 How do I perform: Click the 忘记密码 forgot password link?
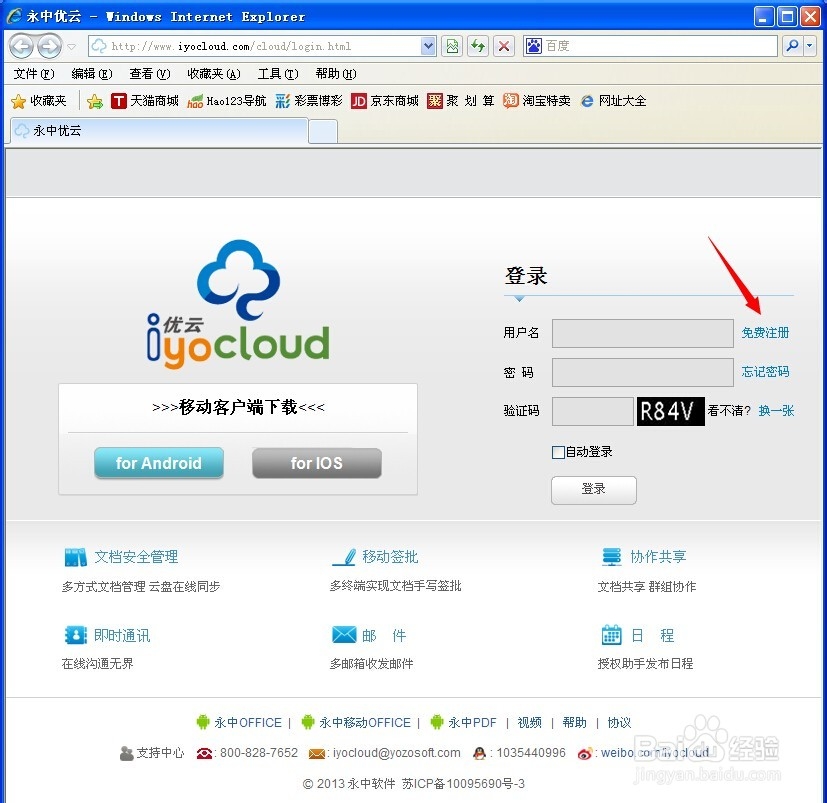[x=765, y=372]
